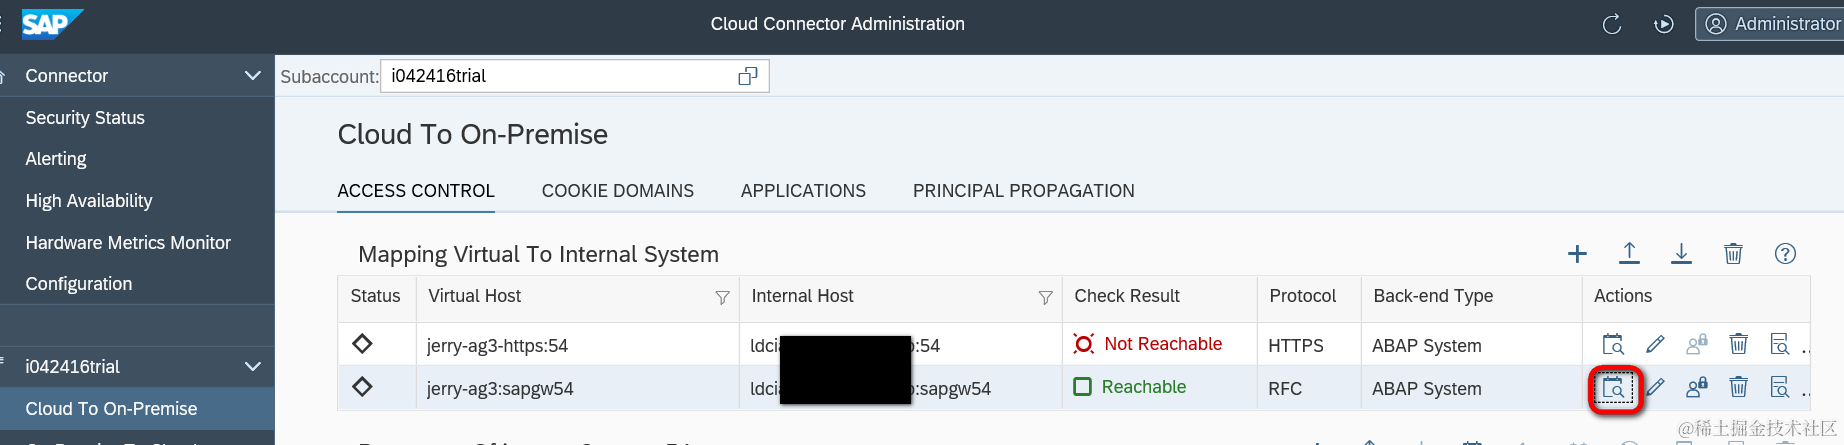Click ABAP System in the RFC row
This screenshot has height=445, width=1844.
pyautogui.click(x=1426, y=389)
